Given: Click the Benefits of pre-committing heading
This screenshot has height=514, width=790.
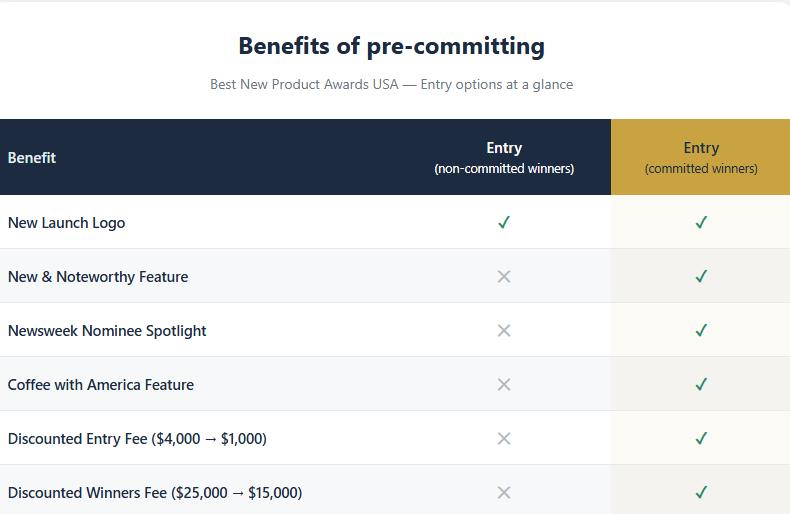Looking at the screenshot, I should pyautogui.click(x=391, y=46).
